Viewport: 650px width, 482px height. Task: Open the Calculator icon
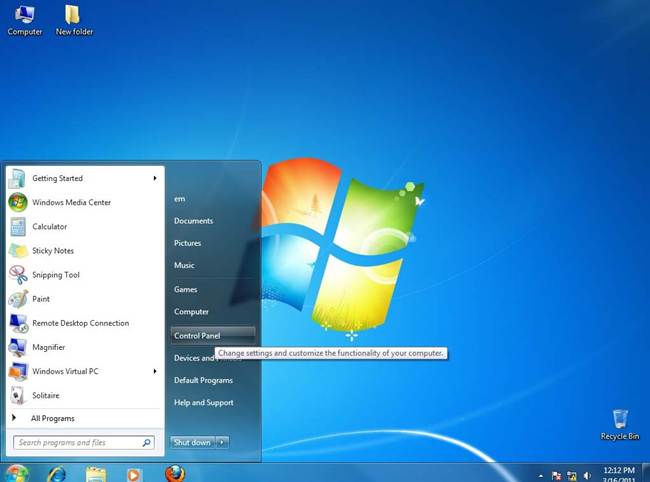coord(18,227)
